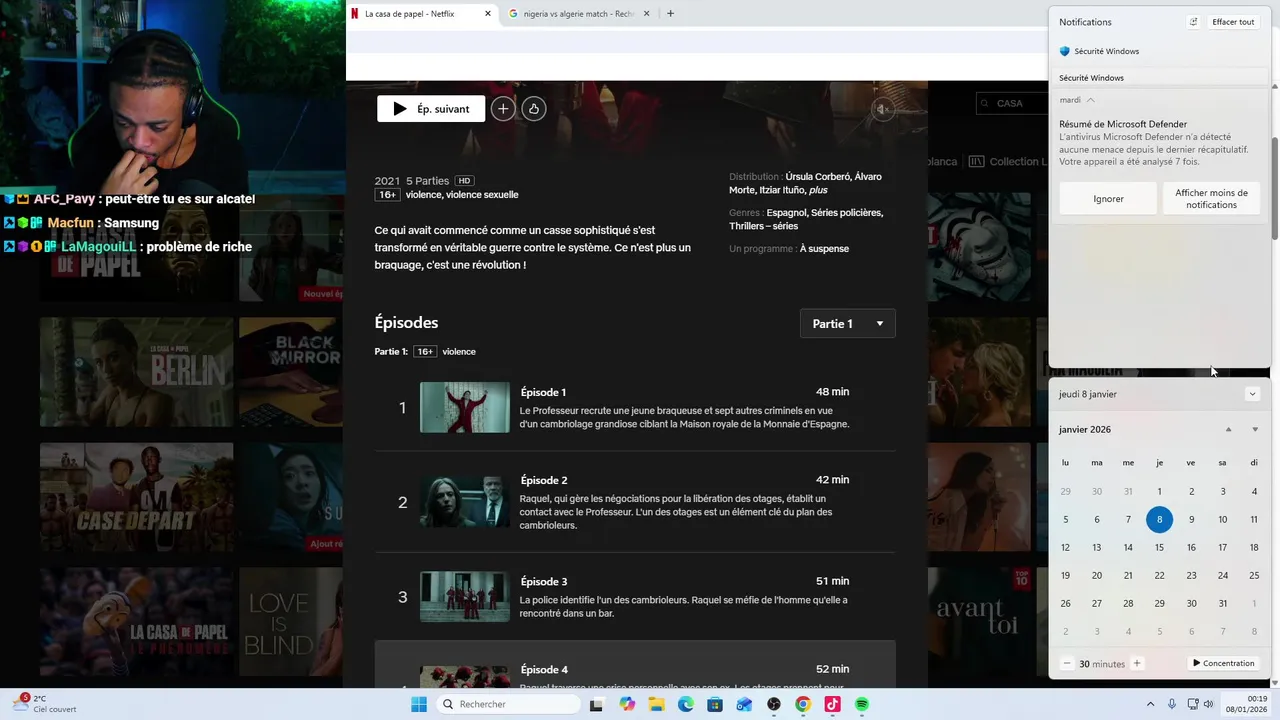
Task: Open Épisode 2 thumbnail
Action: point(465,502)
